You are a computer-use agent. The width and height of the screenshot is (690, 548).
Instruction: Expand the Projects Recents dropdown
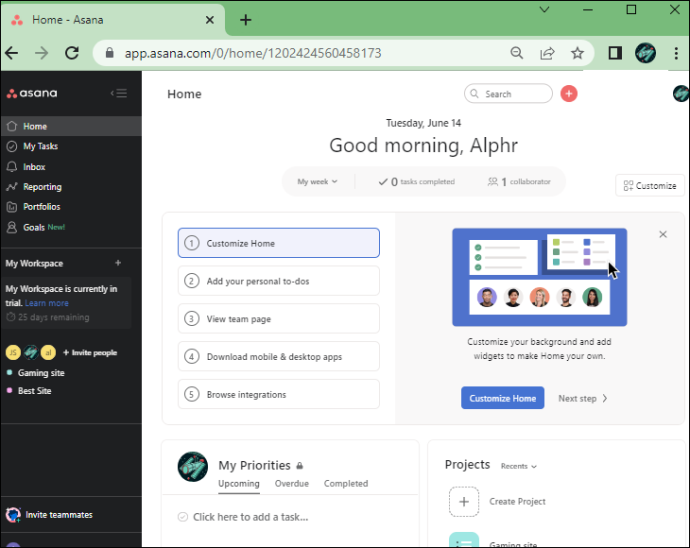519,466
